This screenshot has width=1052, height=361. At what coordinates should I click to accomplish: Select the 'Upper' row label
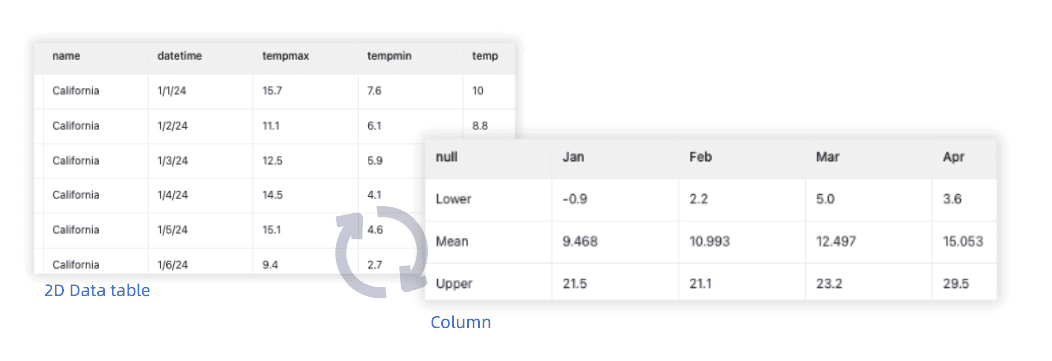(x=454, y=284)
